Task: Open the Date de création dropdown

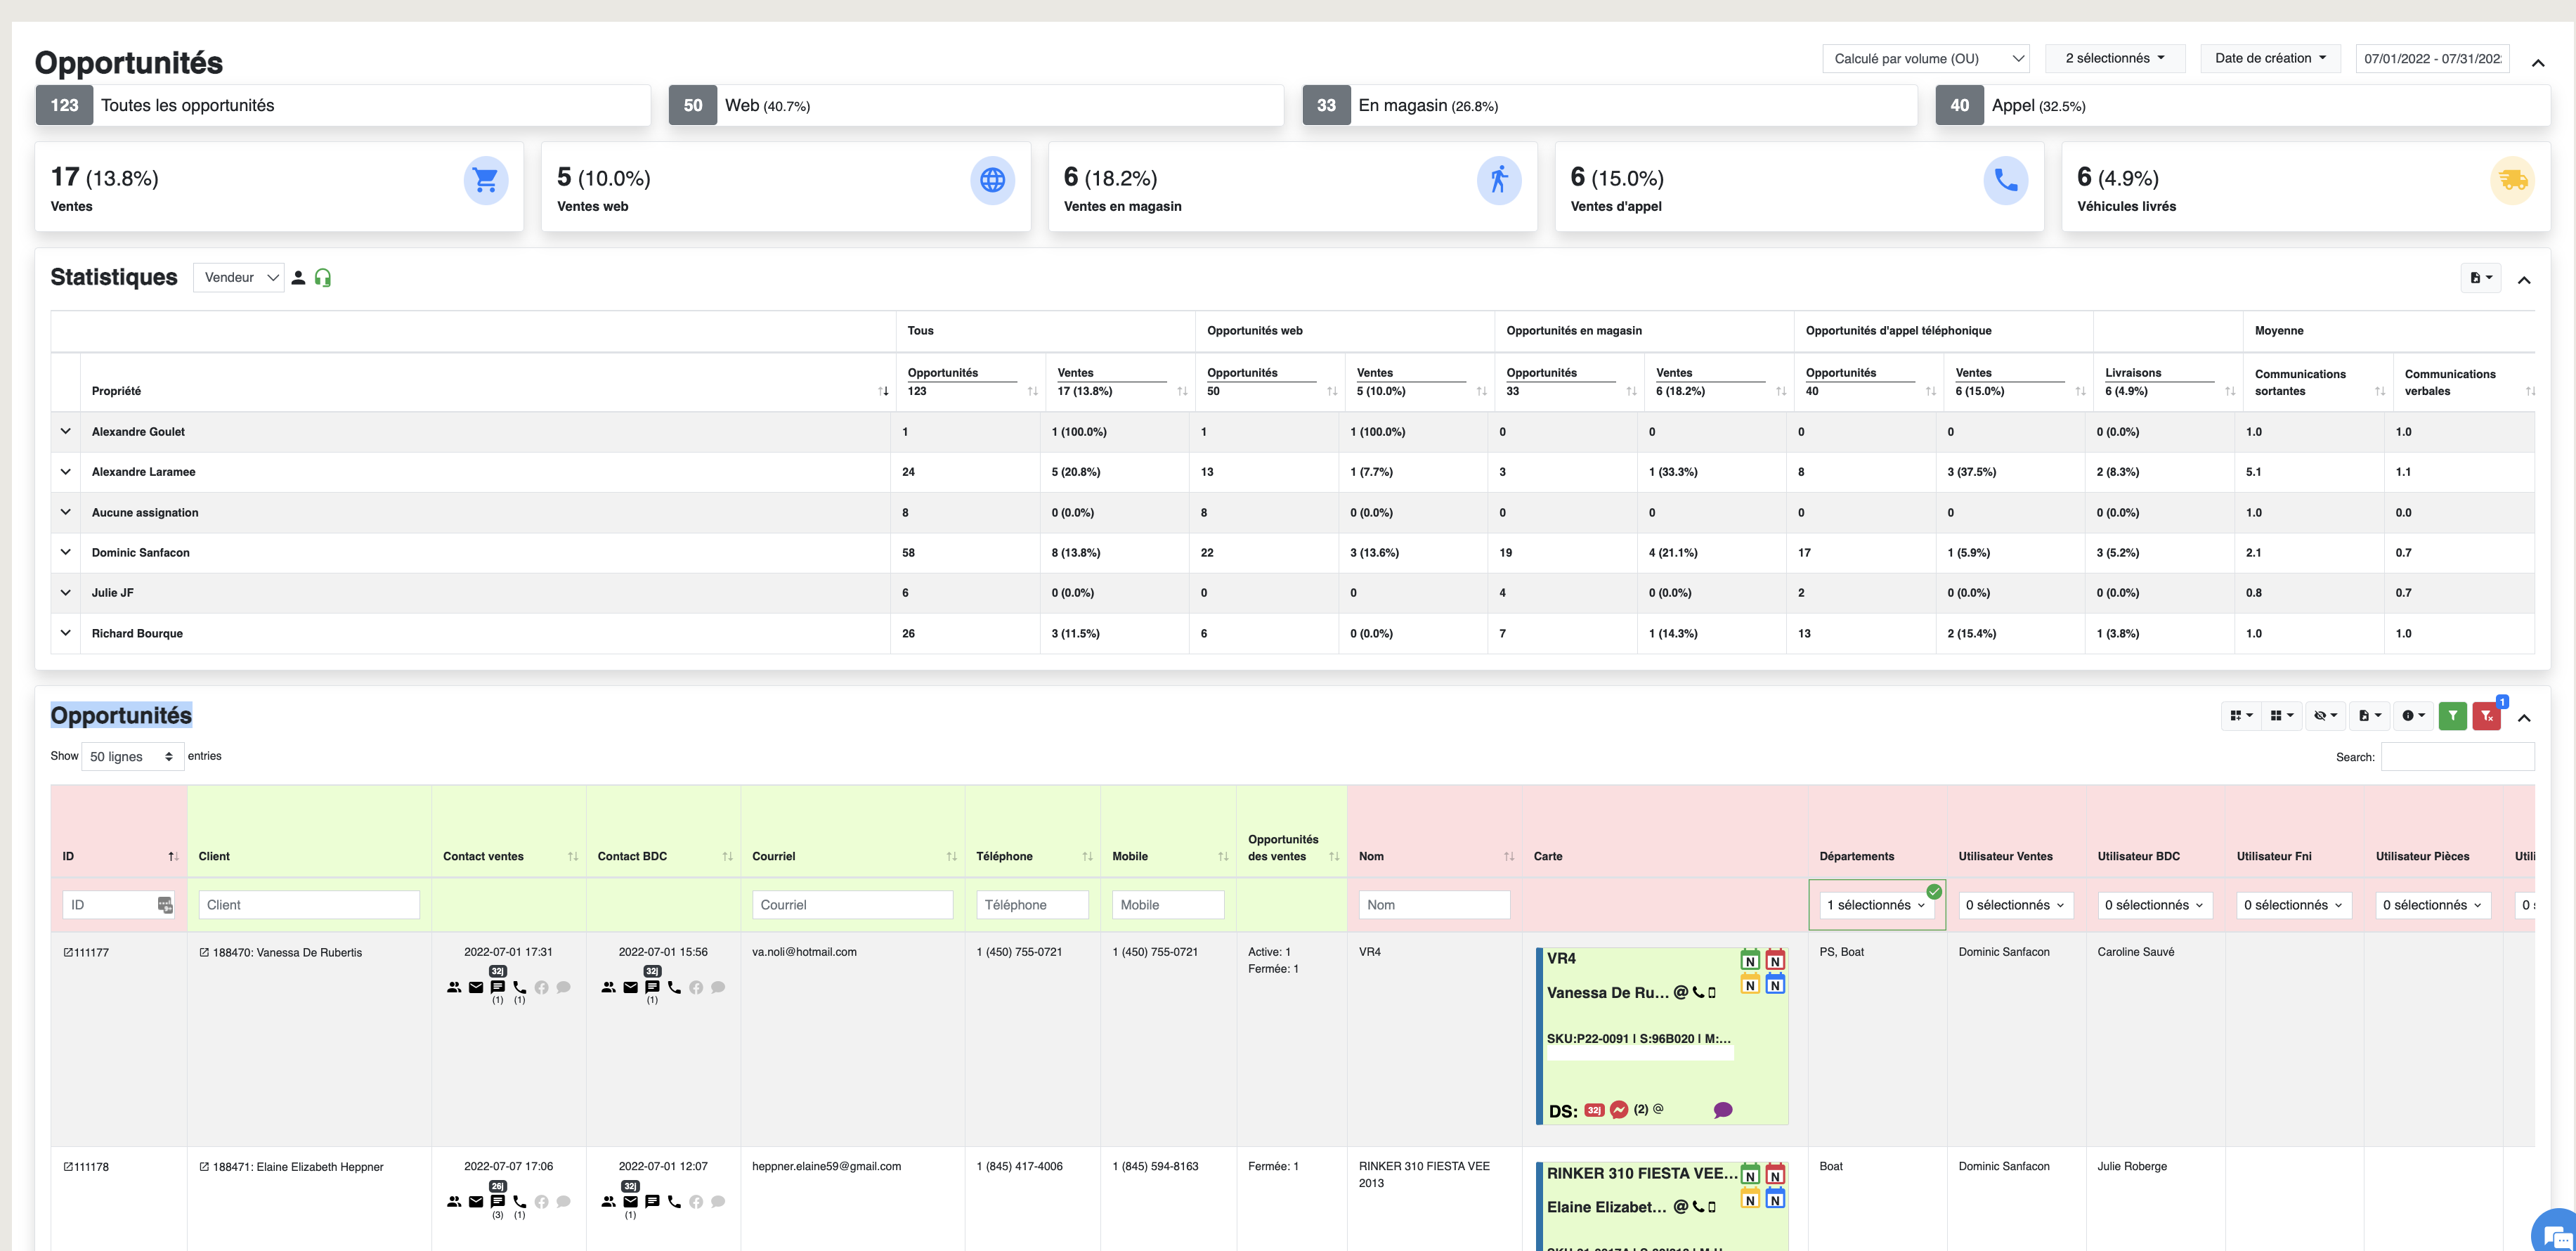Action: point(2270,59)
